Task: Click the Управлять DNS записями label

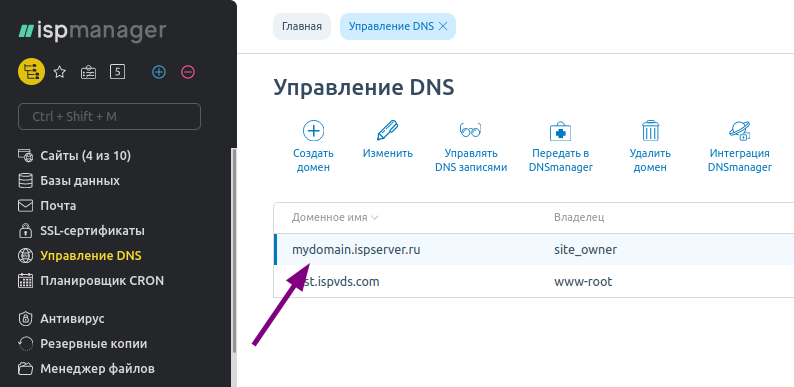Action: pos(471,160)
